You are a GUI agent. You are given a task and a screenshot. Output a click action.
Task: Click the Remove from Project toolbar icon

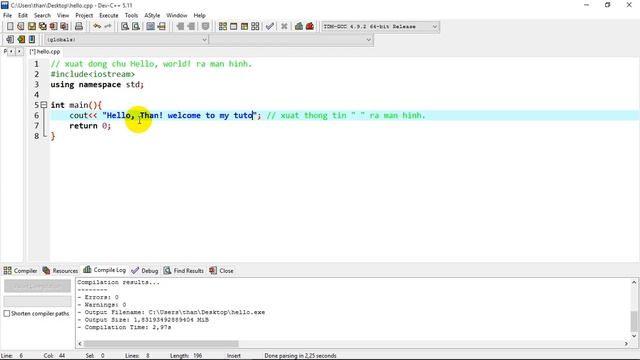191,27
